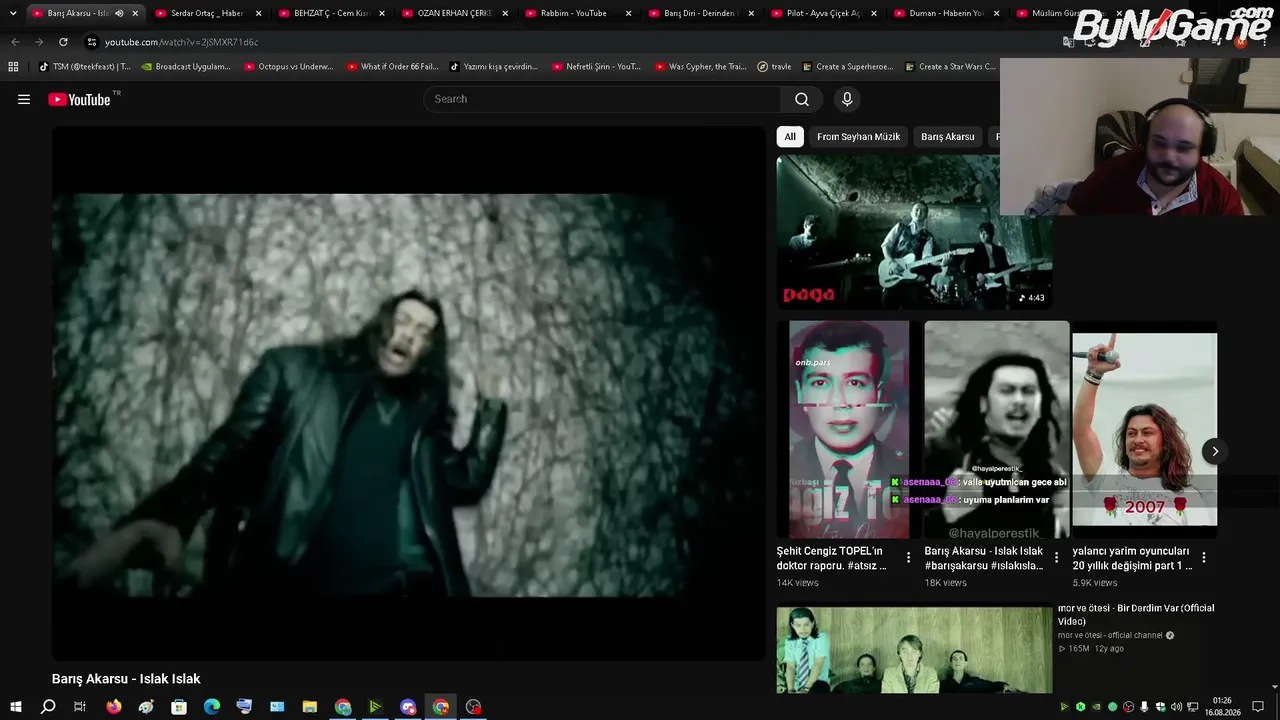The image size is (1280, 720).
Task: Open the volume control in system tray
Action: (1177, 707)
